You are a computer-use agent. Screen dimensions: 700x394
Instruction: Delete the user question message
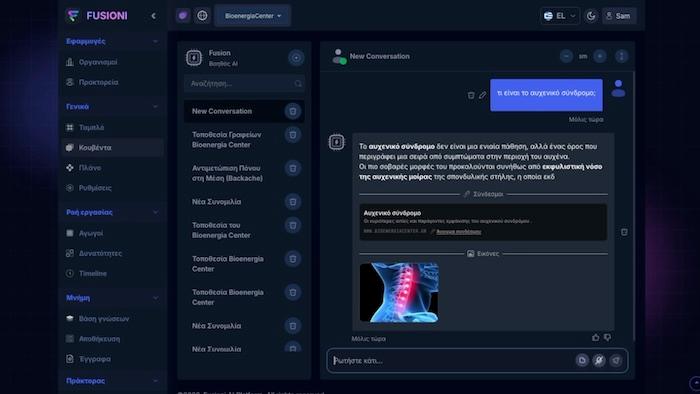(x=471, y=95)
